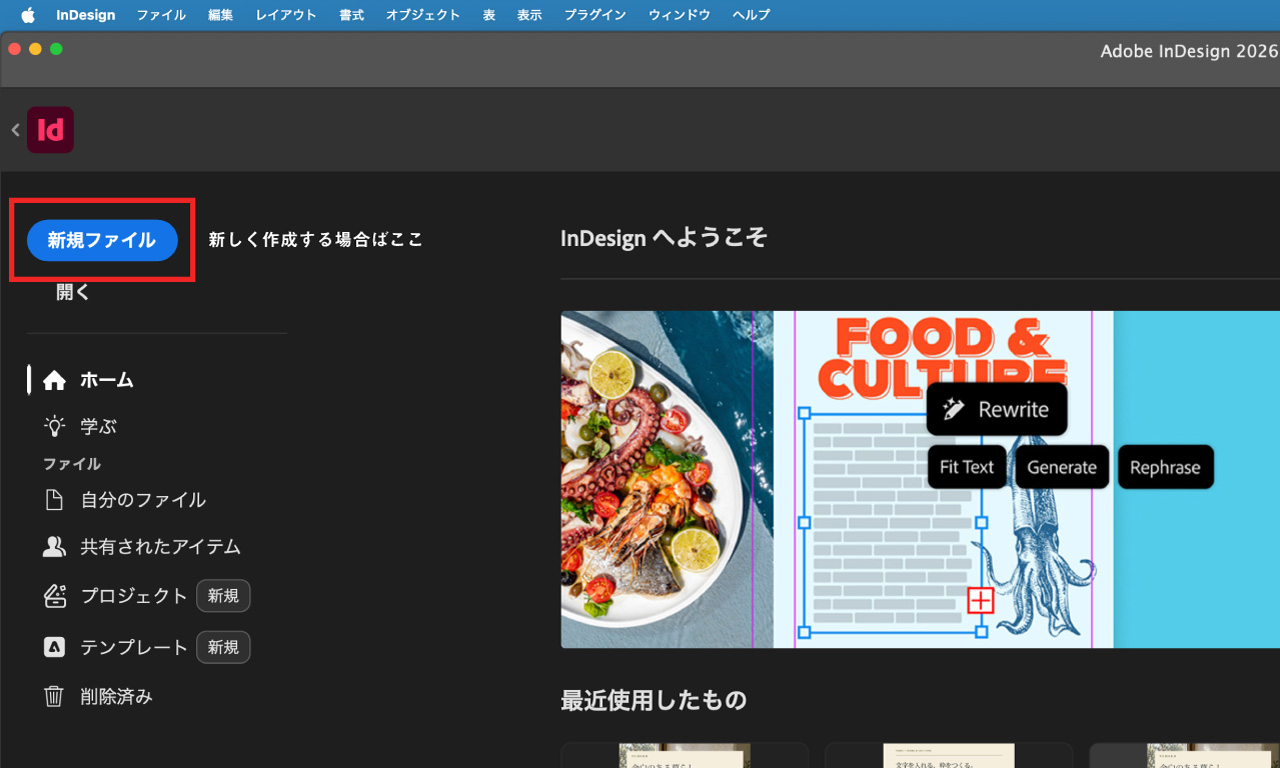Viewport: 1280px width, 768px height.
Task: Click the 学ぶ lightbulb icon
Action: pos(54,426)
